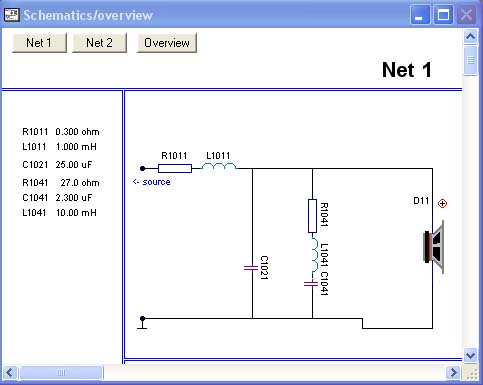Click the vertical scrollbar down arrow
Screen dimensions: 483x385
470,355
